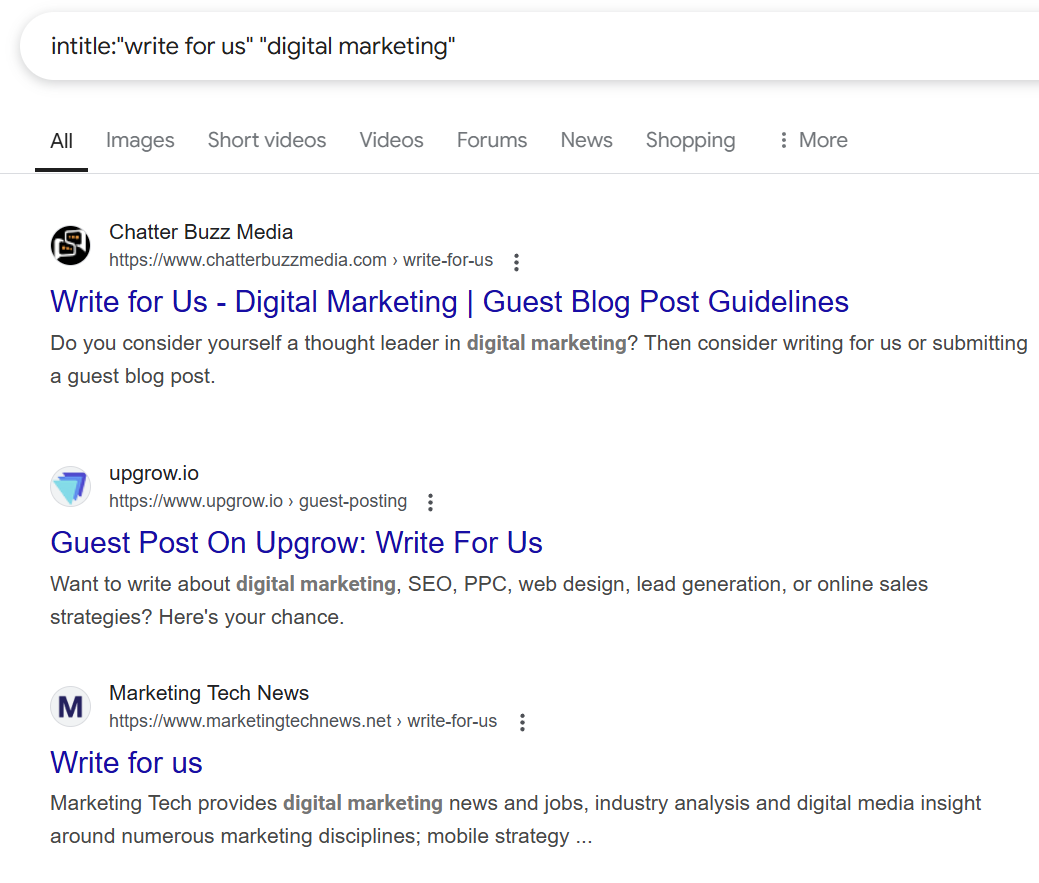Click the Upgrow result snippet text
1039x883 pixels.
pos(489,601)
